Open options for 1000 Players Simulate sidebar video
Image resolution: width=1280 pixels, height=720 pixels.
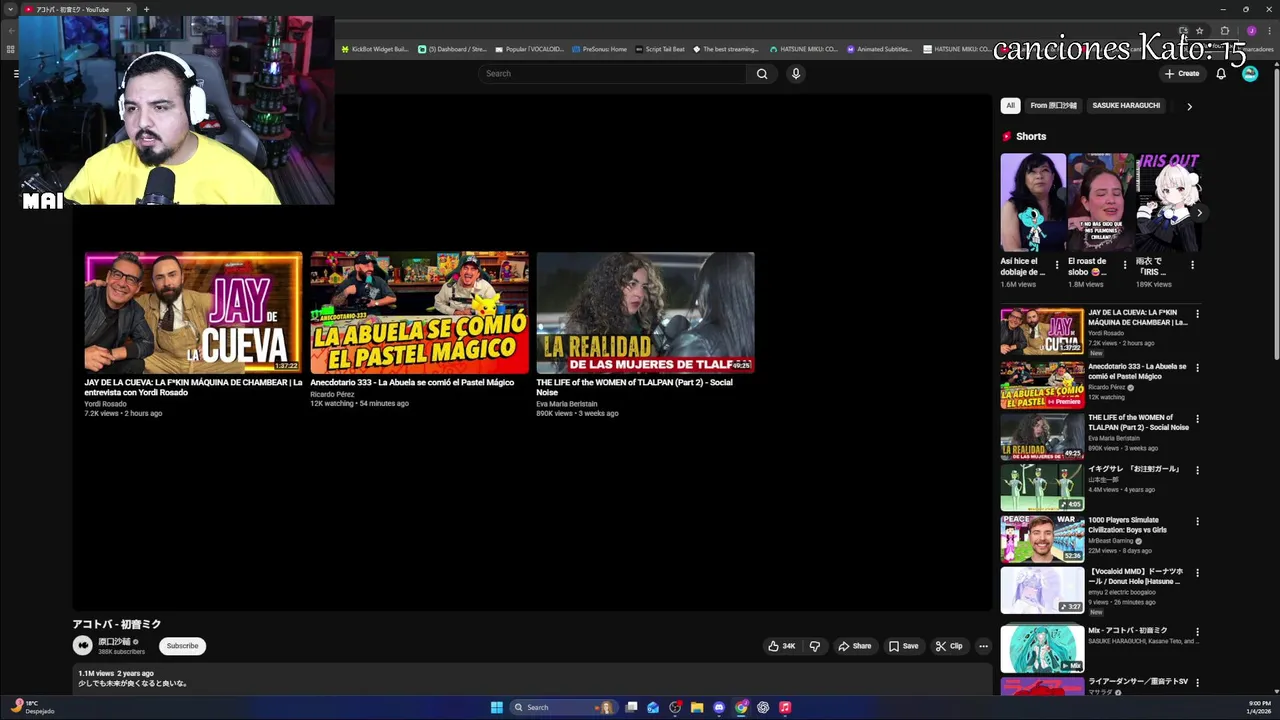[x=1197, y=521]
